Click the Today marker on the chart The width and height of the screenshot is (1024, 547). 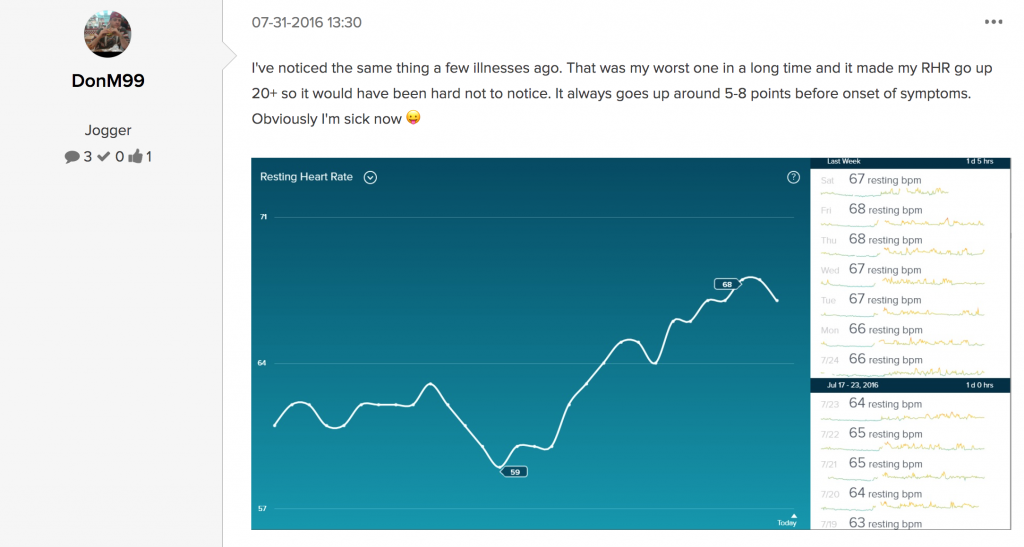tap(788, 520)
